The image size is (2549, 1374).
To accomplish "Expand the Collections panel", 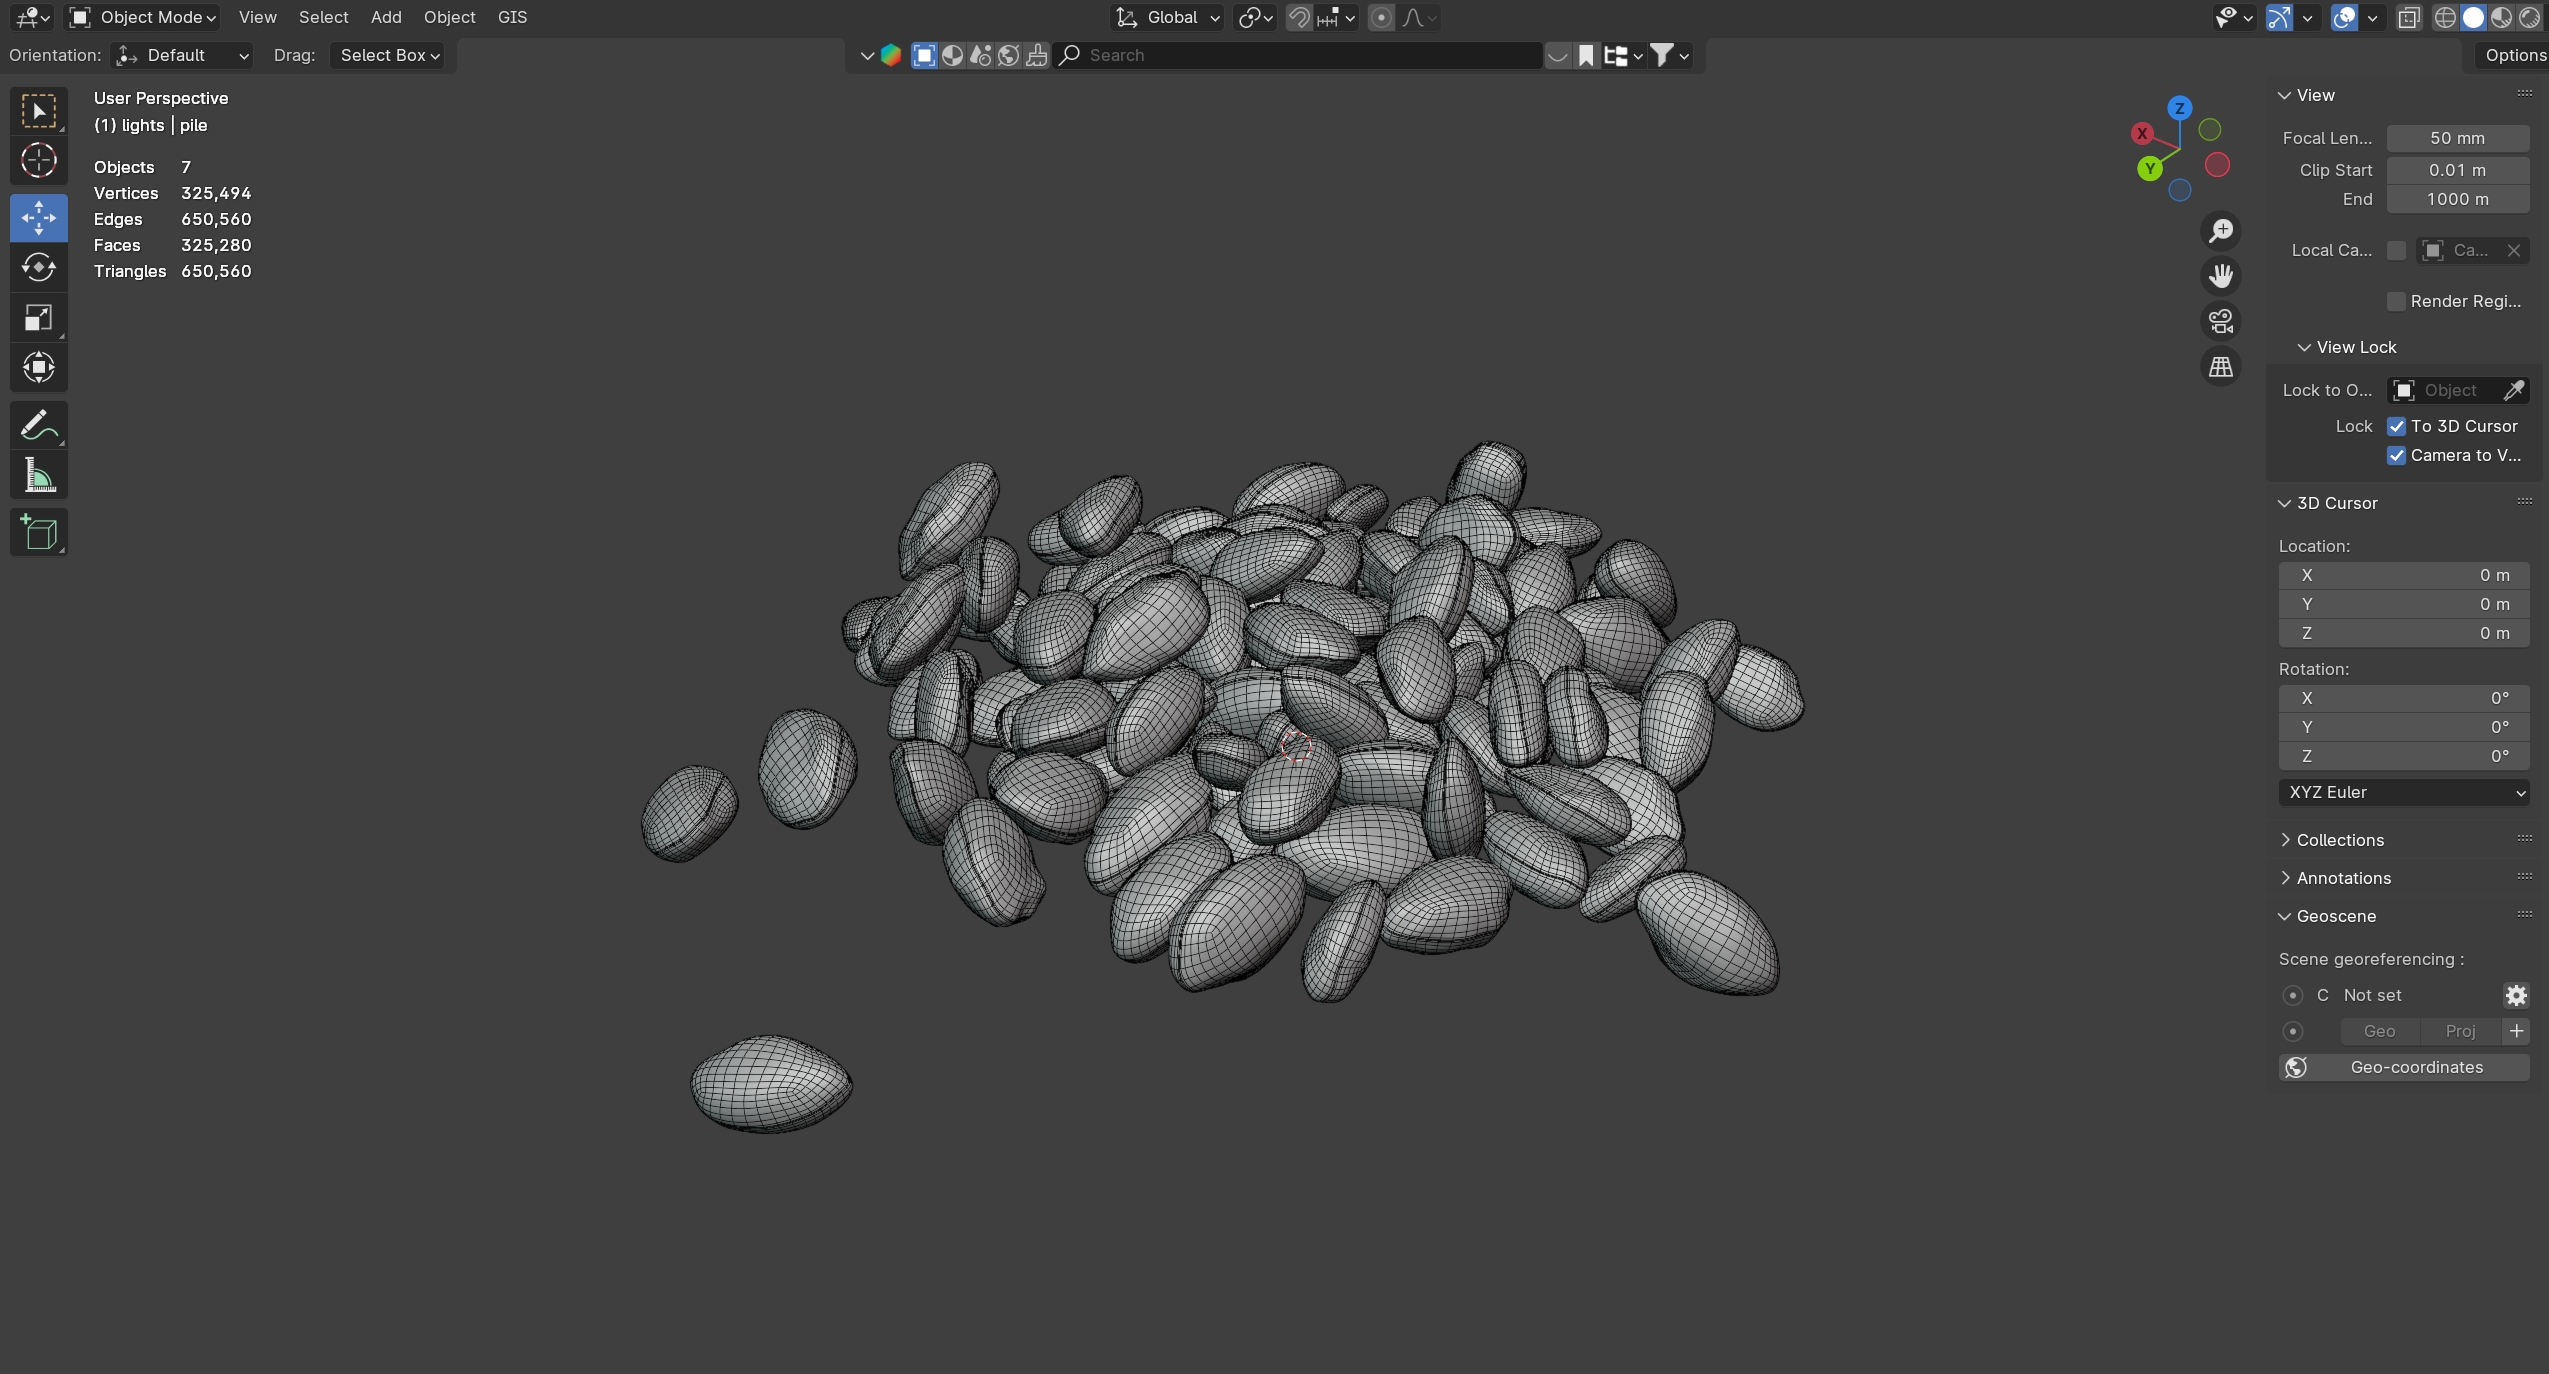I will pos(2339,840).
